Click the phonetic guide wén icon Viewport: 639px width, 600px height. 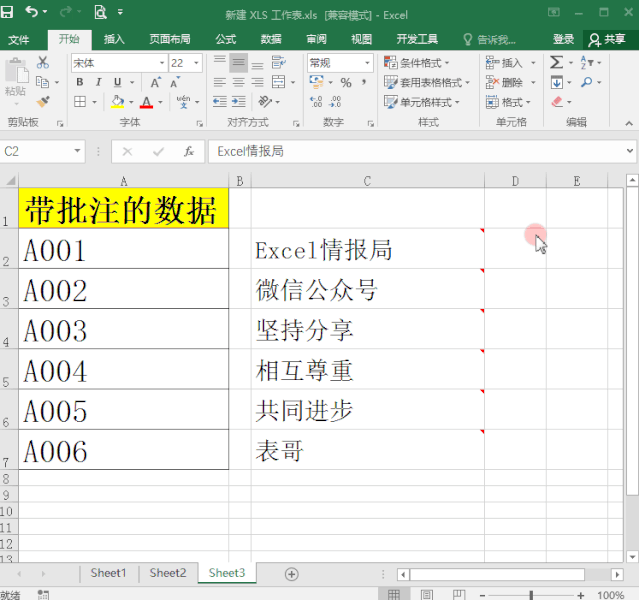(183, 101)
